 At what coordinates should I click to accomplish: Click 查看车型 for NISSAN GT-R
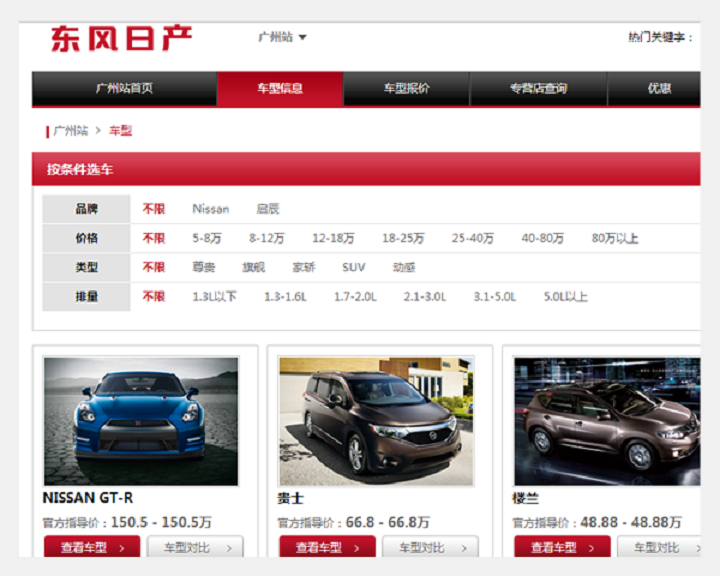(x=92, y=547)
